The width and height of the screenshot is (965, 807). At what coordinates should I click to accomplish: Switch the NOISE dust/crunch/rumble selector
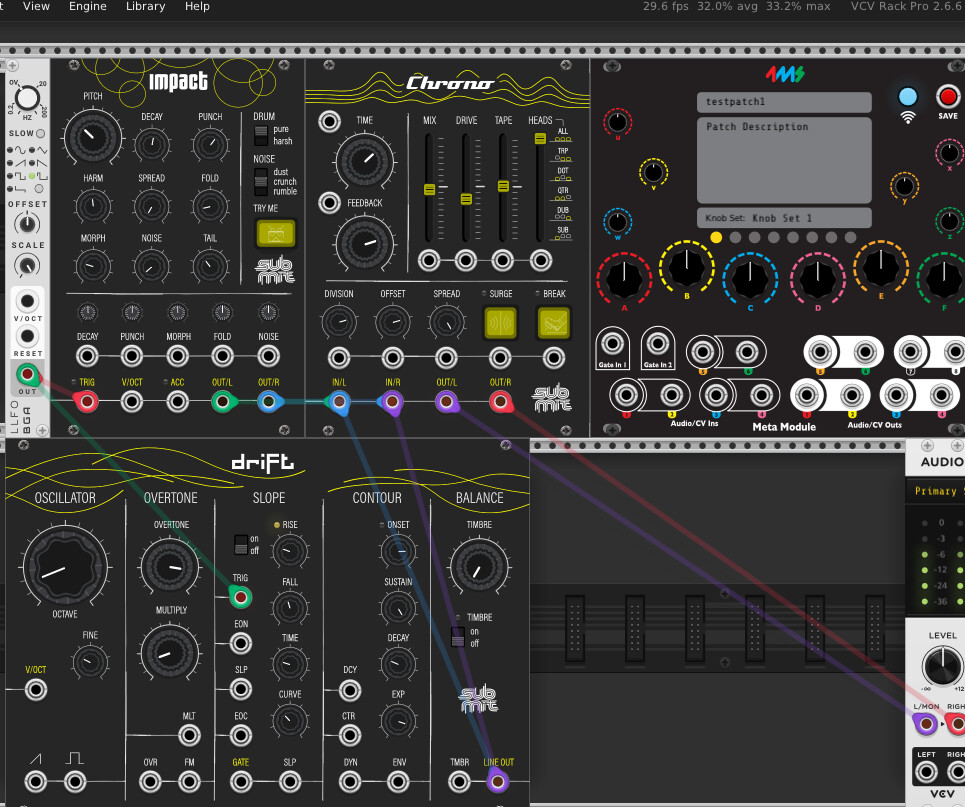pyautogui.click(x=261, y=182)
